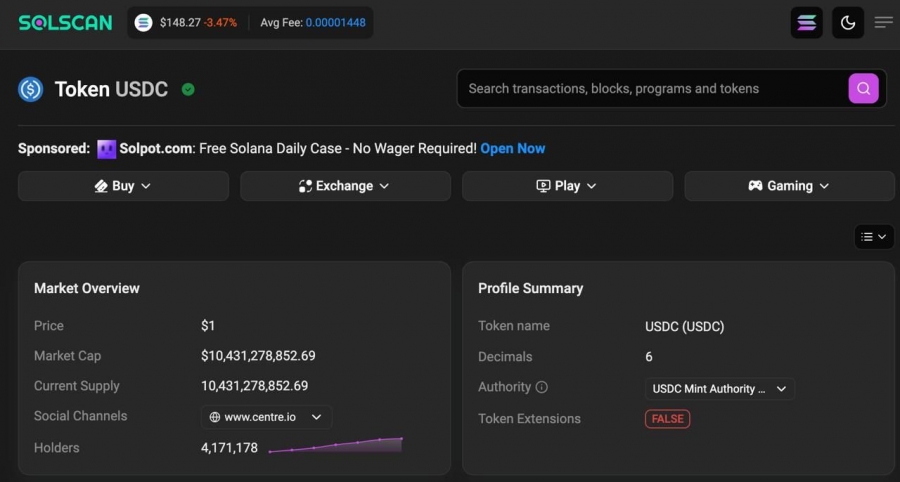Open the Play menu
Image resolution: width=900 pixels, height=482 pixels.
coord(567,186)
